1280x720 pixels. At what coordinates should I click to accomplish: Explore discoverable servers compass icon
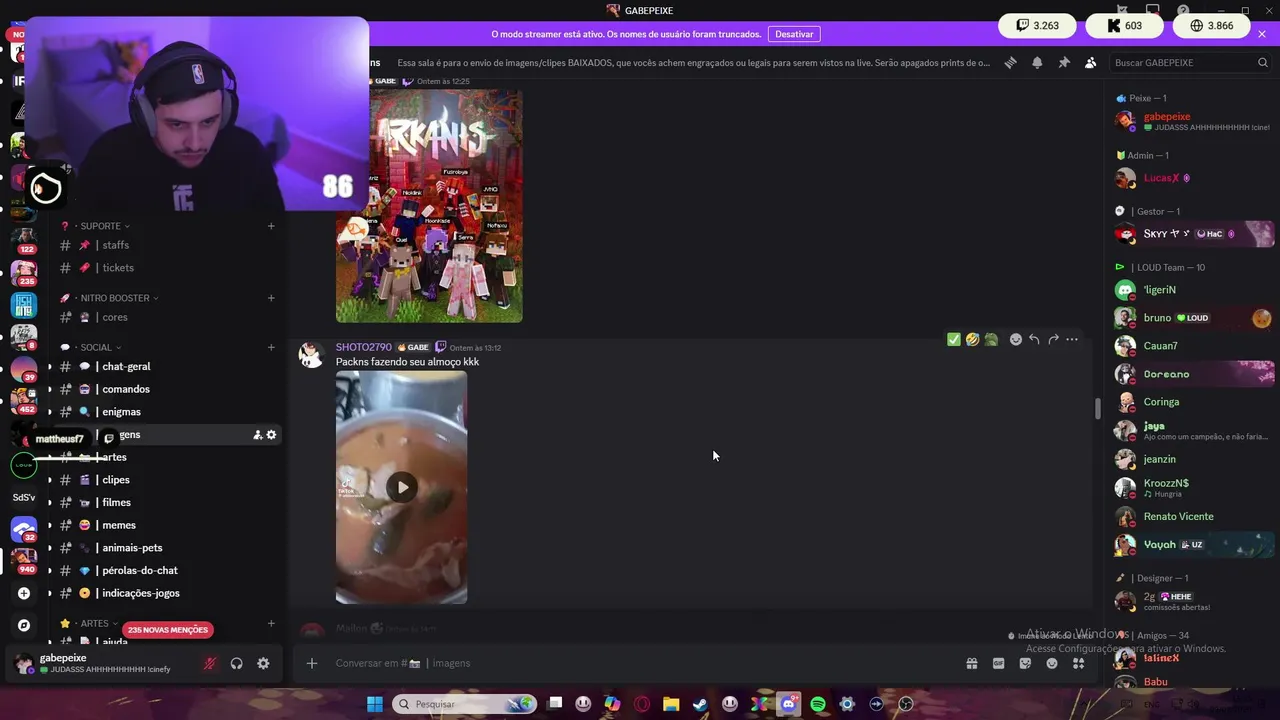pyautogui.click(x=24, y=625)
